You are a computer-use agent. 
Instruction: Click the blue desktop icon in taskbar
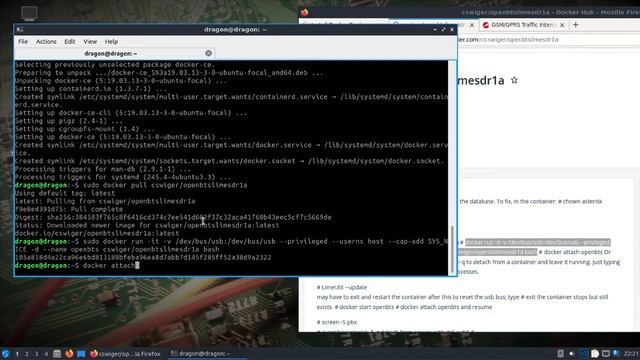click(81, 353)
